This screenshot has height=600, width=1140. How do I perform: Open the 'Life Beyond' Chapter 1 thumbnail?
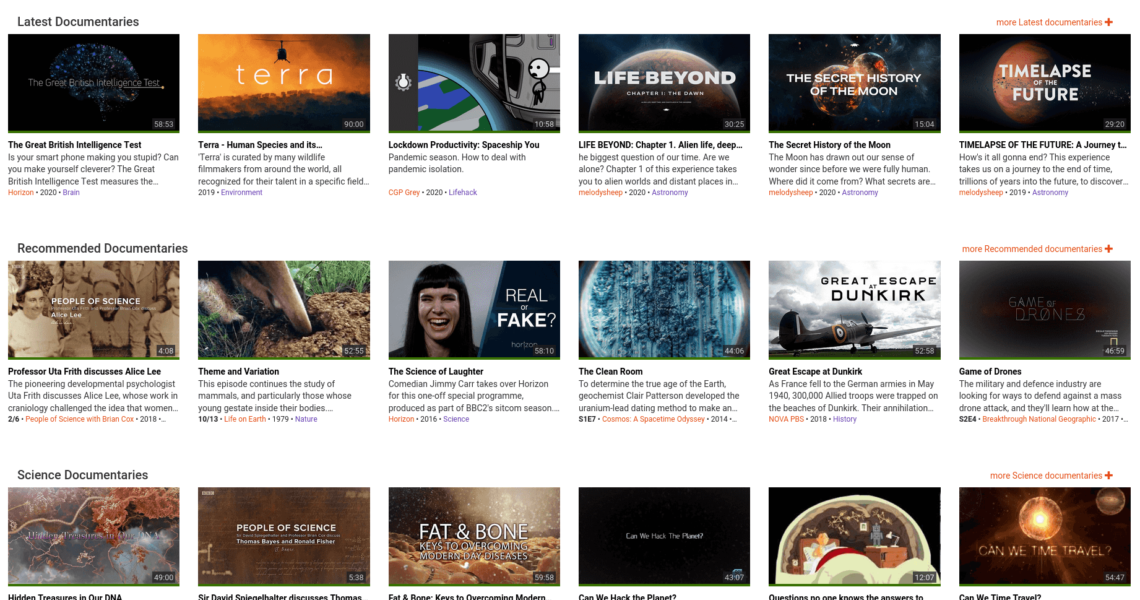(664, 83)
